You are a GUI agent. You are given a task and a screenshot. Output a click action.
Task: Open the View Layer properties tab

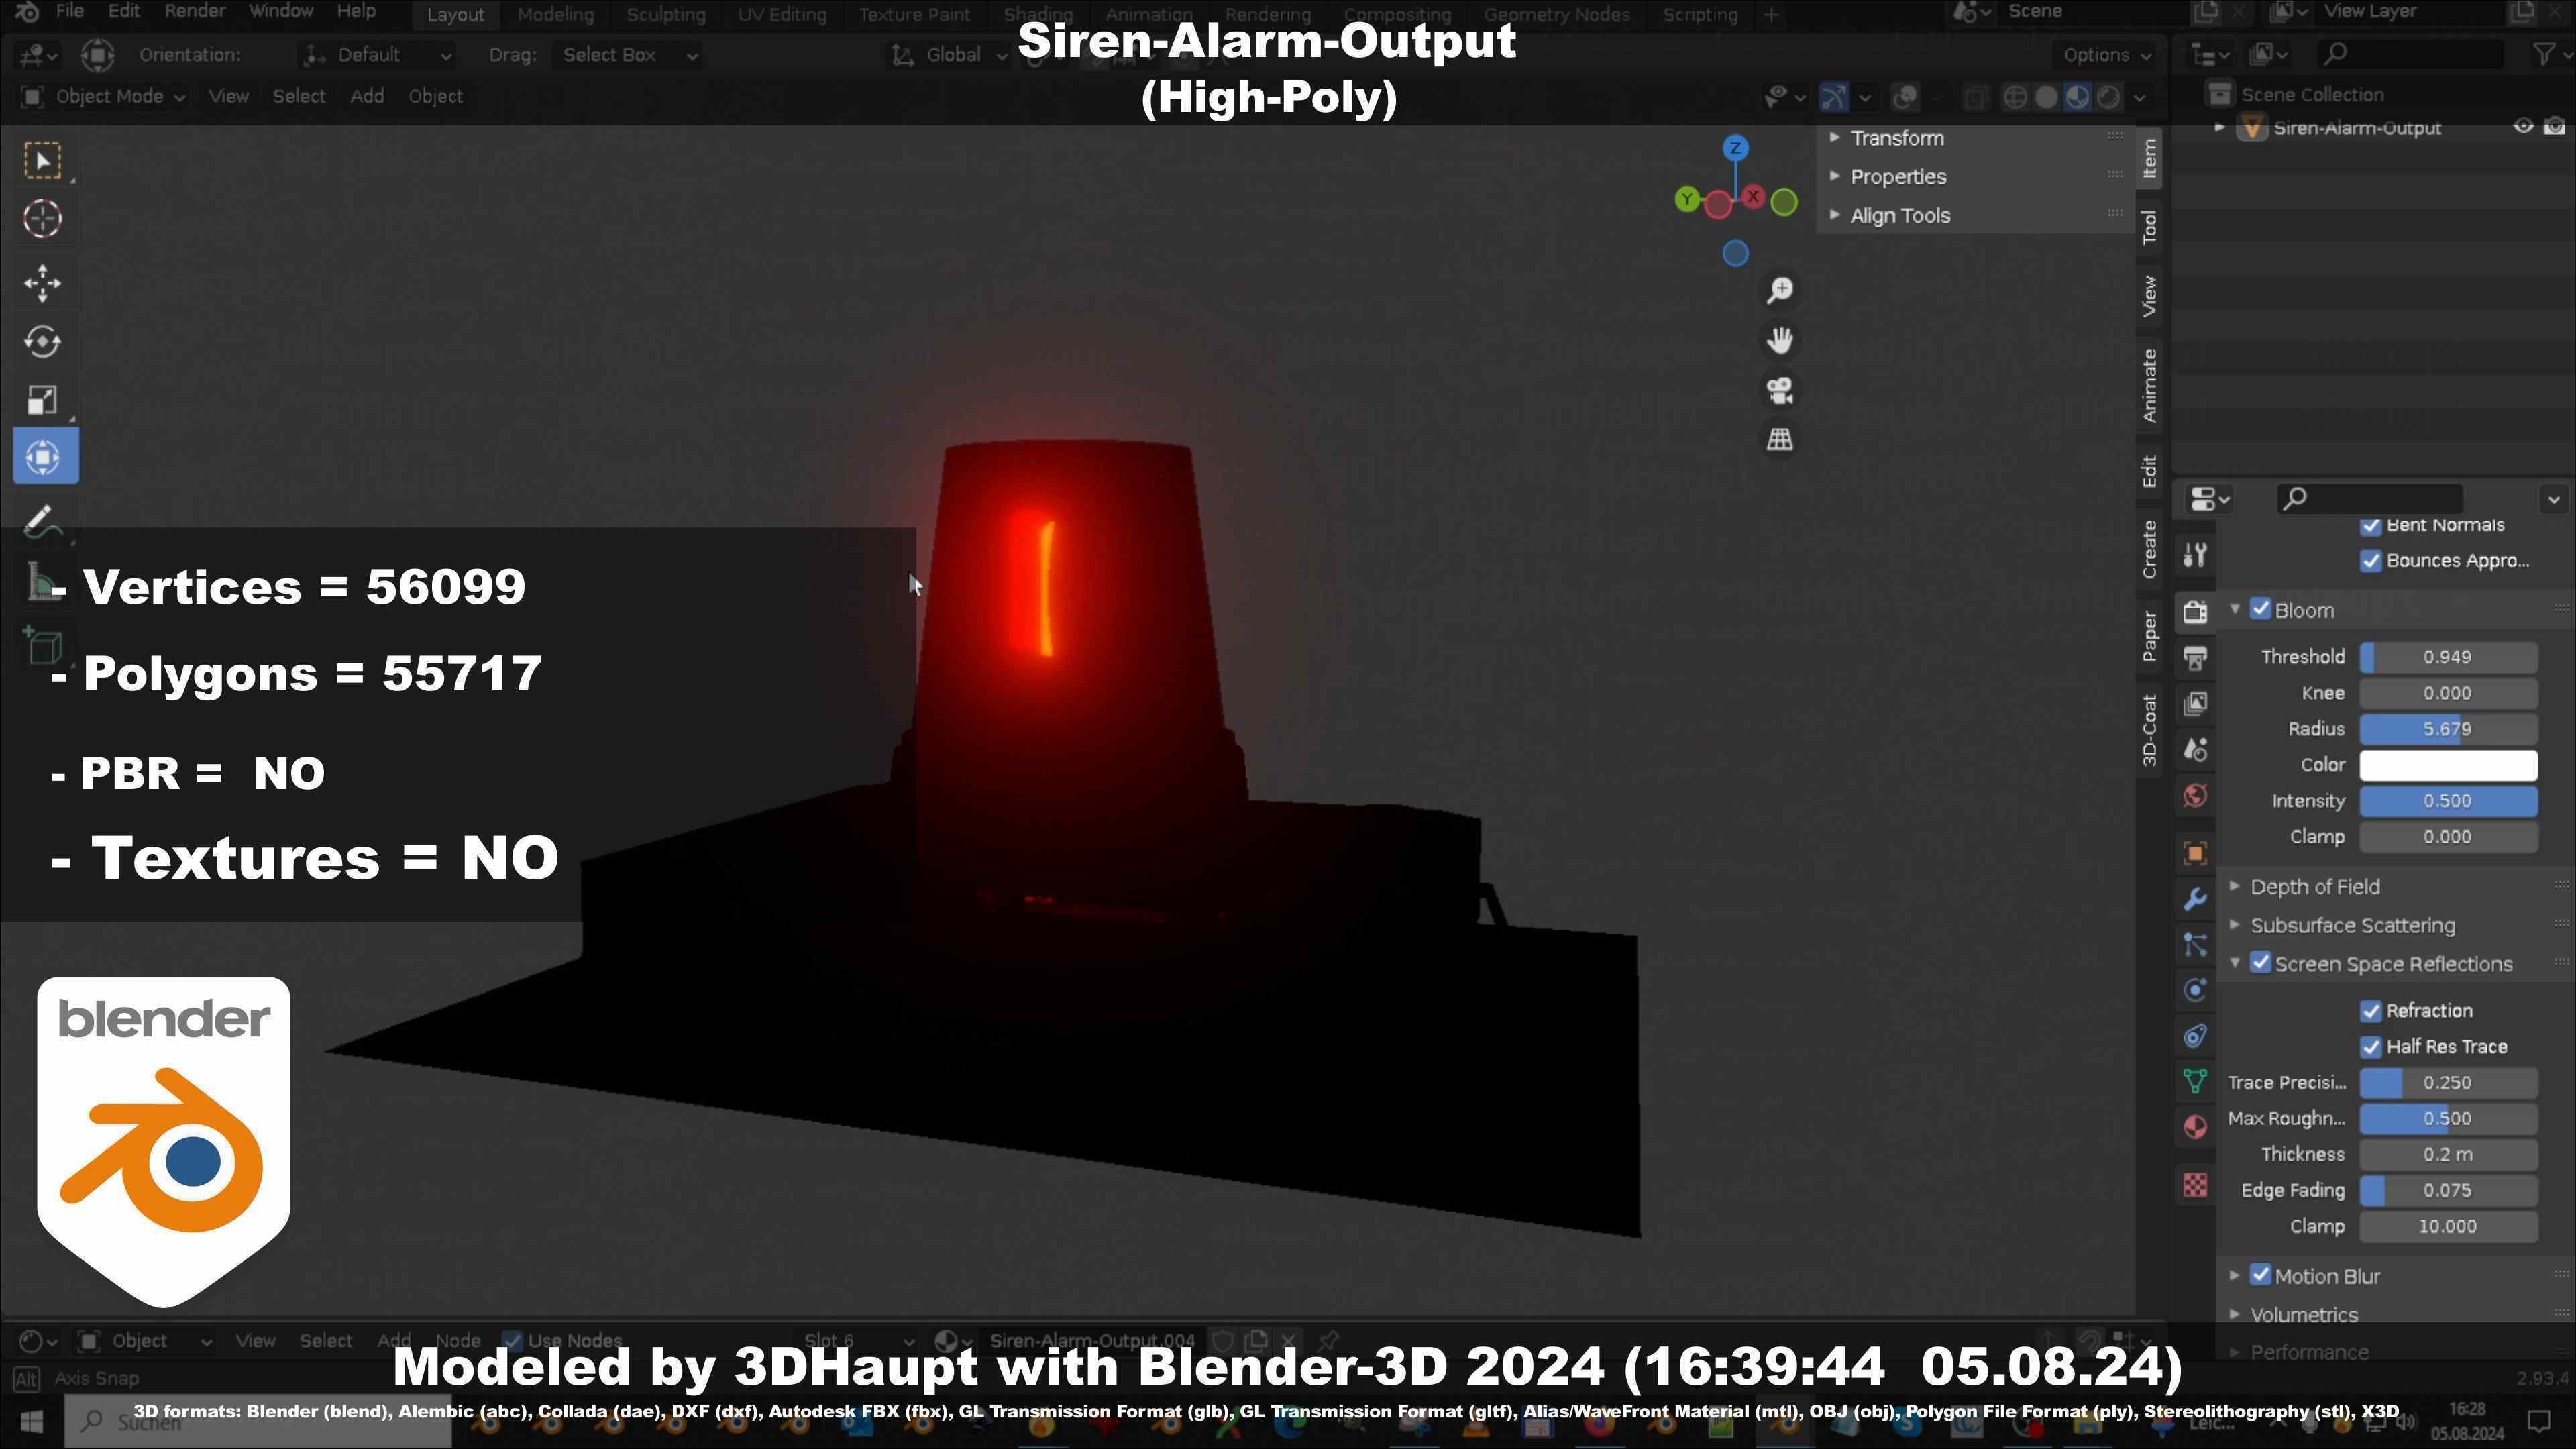2195,704
